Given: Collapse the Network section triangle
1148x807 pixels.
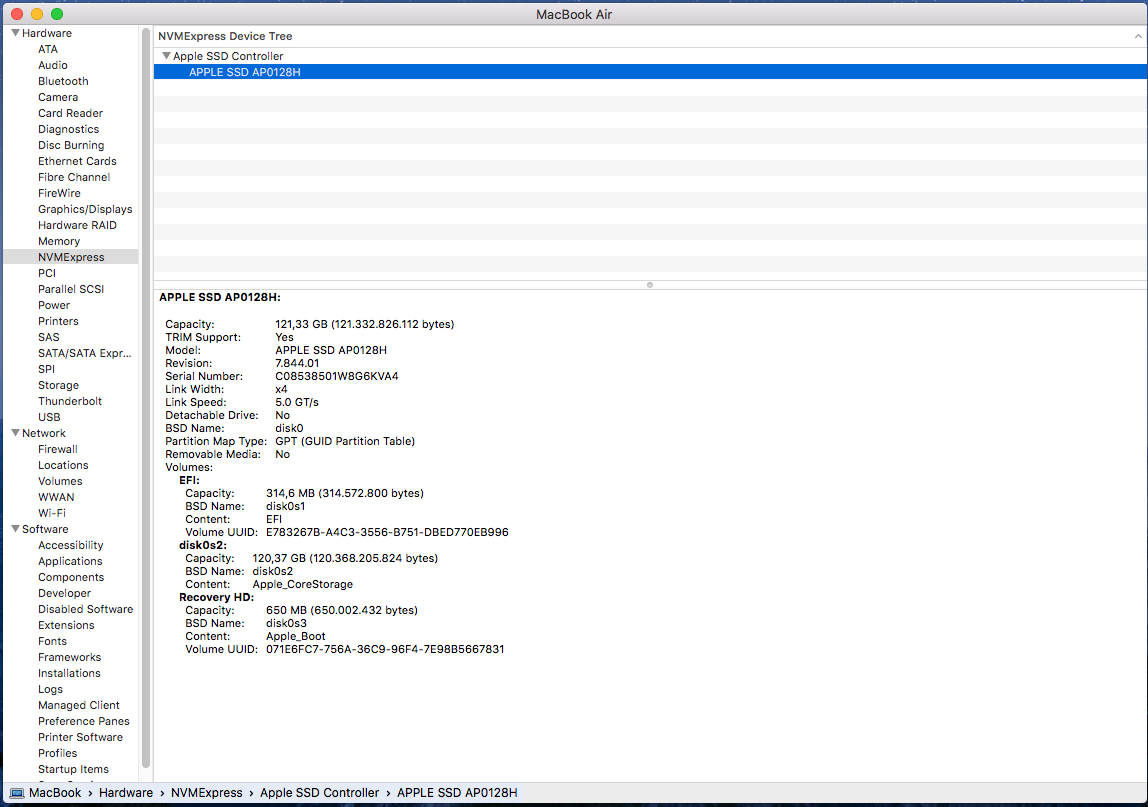Looking at the screenshot, I should pyautogui.click(x=15, y=433).
